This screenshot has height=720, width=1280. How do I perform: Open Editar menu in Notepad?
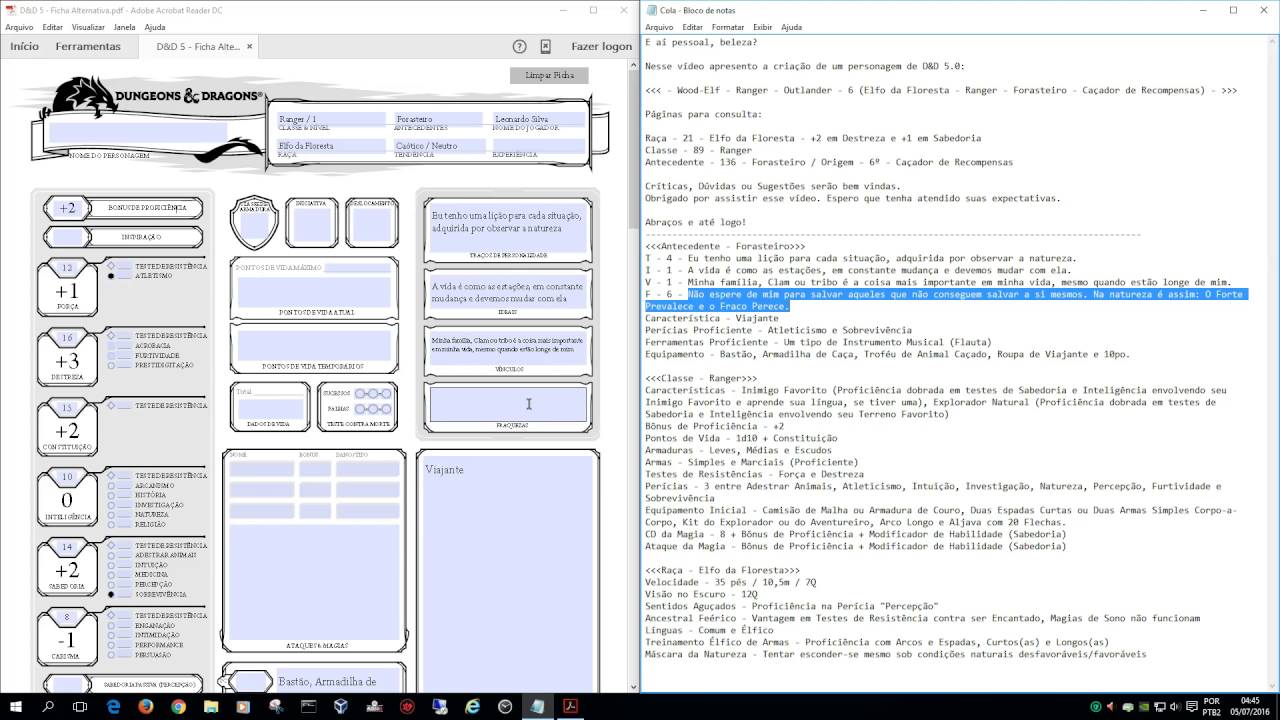pos(692,27)
